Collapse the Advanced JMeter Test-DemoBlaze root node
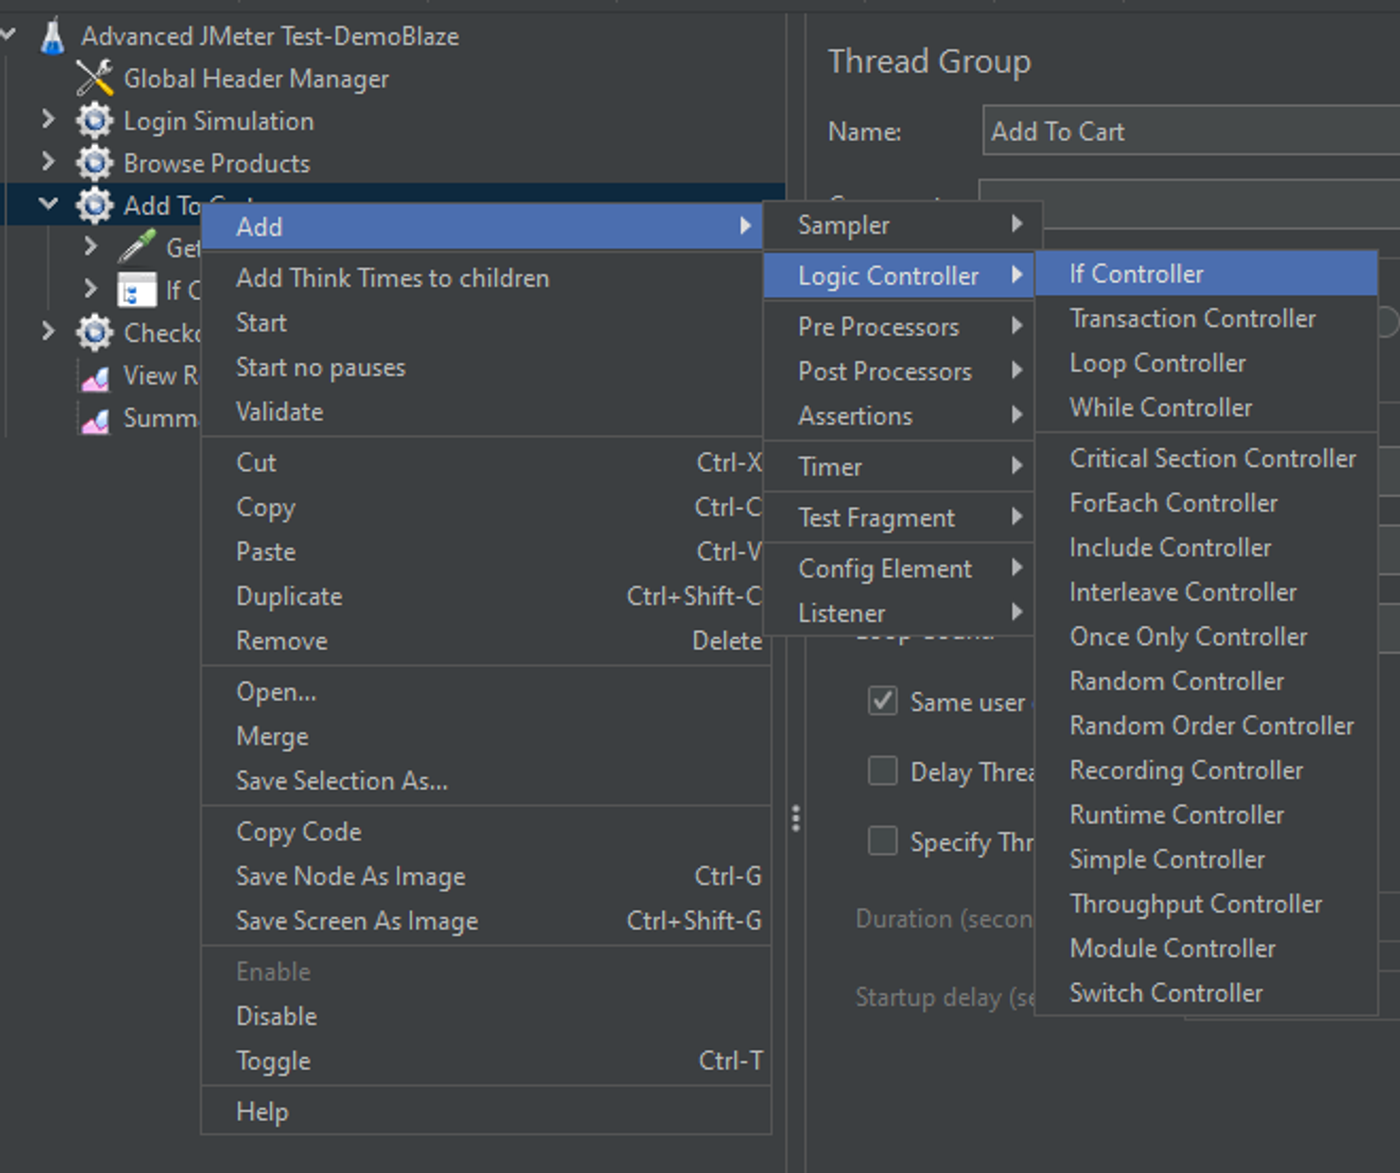1400x1173 pixels. pyautogui.click(x=8, y=35)
